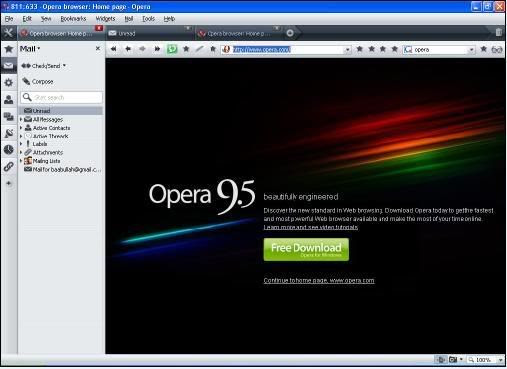
Task: Expand the Mailing Lists tree node
Action: pos(21,161)
